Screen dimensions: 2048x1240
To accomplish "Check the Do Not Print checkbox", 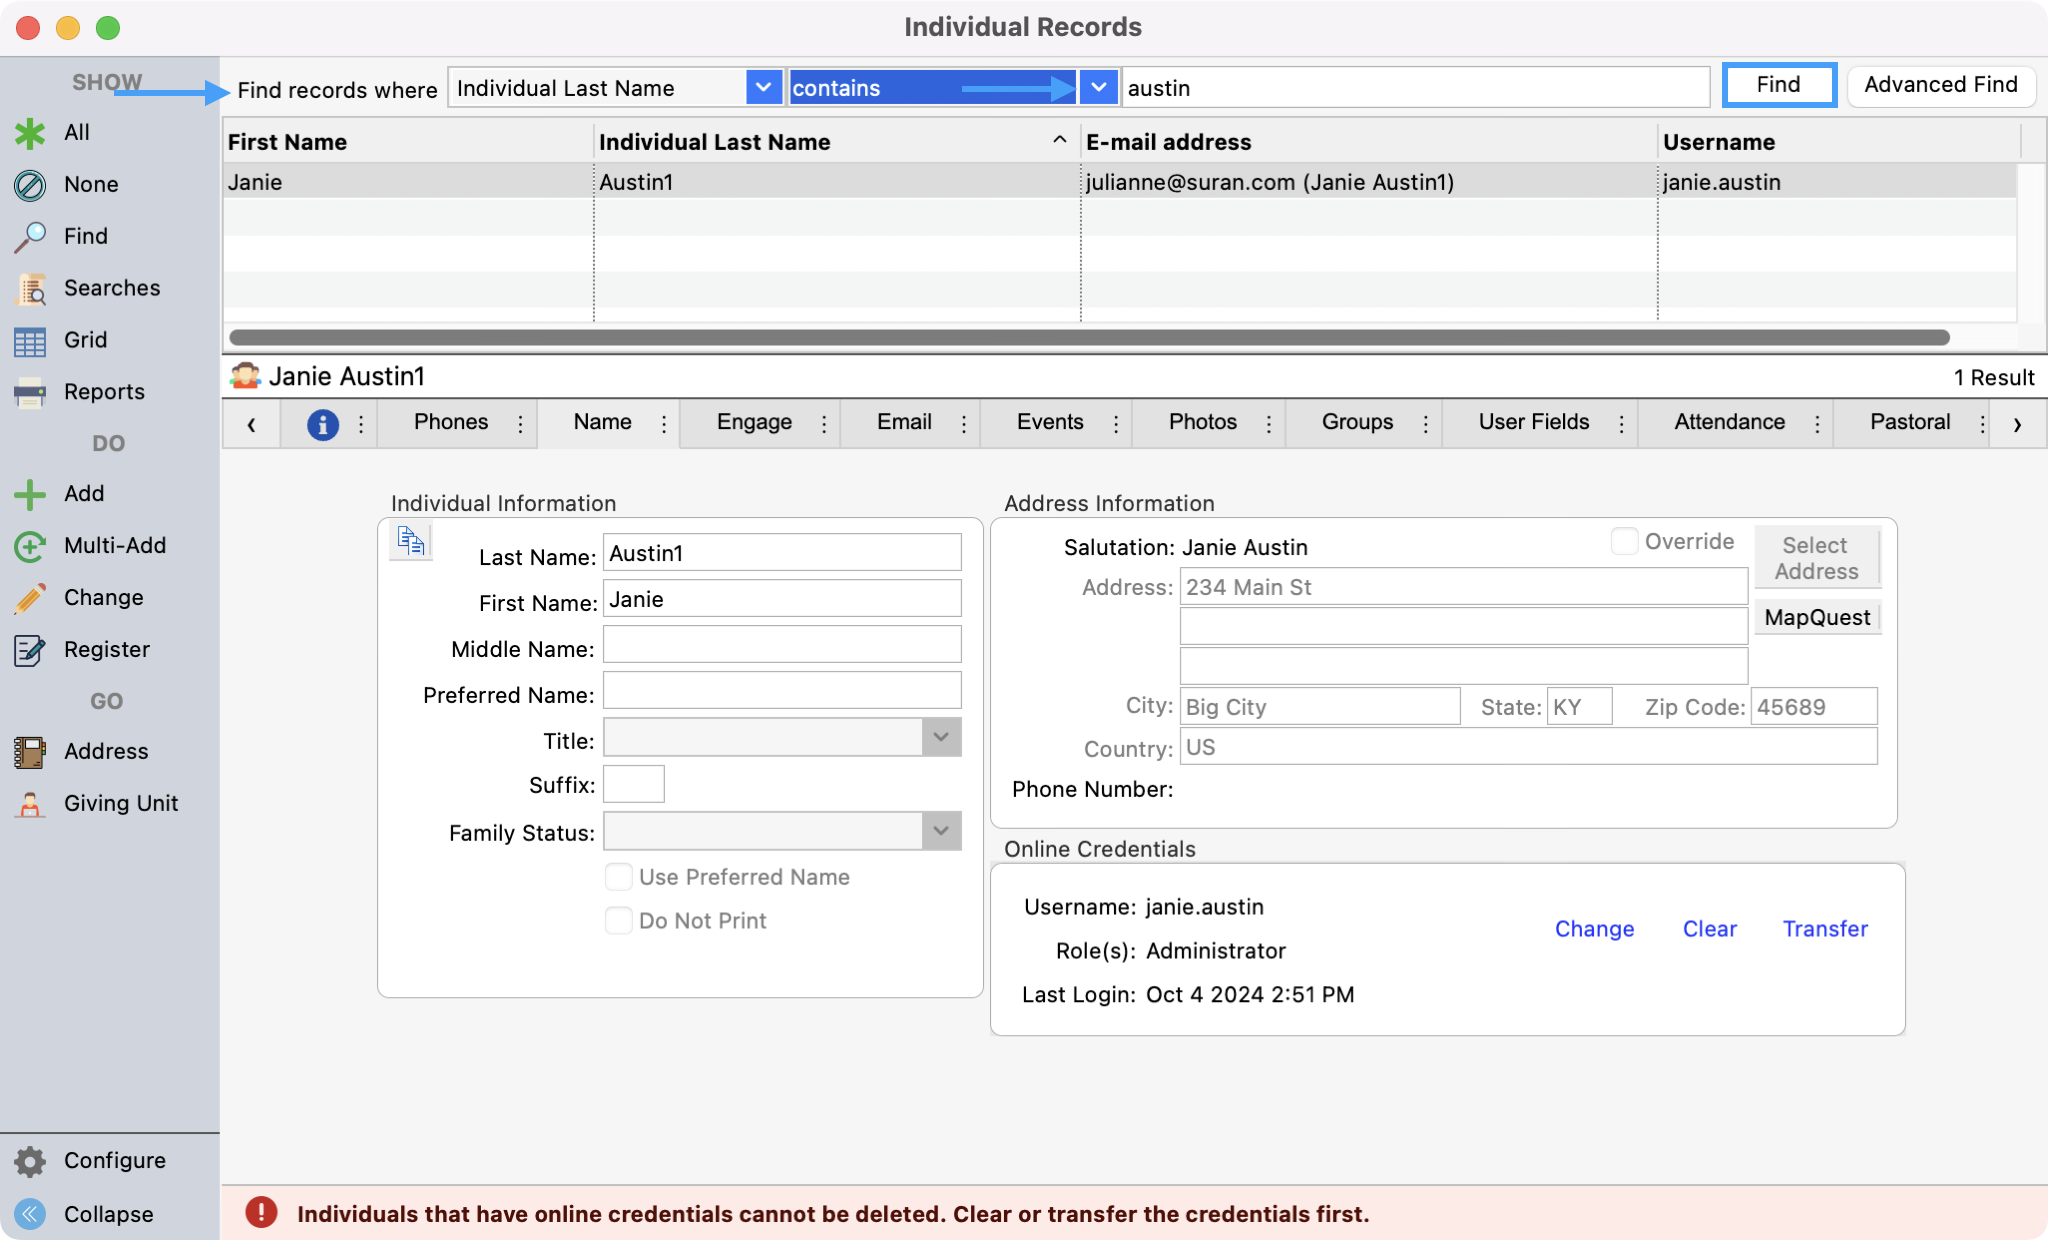I will 619,921.
